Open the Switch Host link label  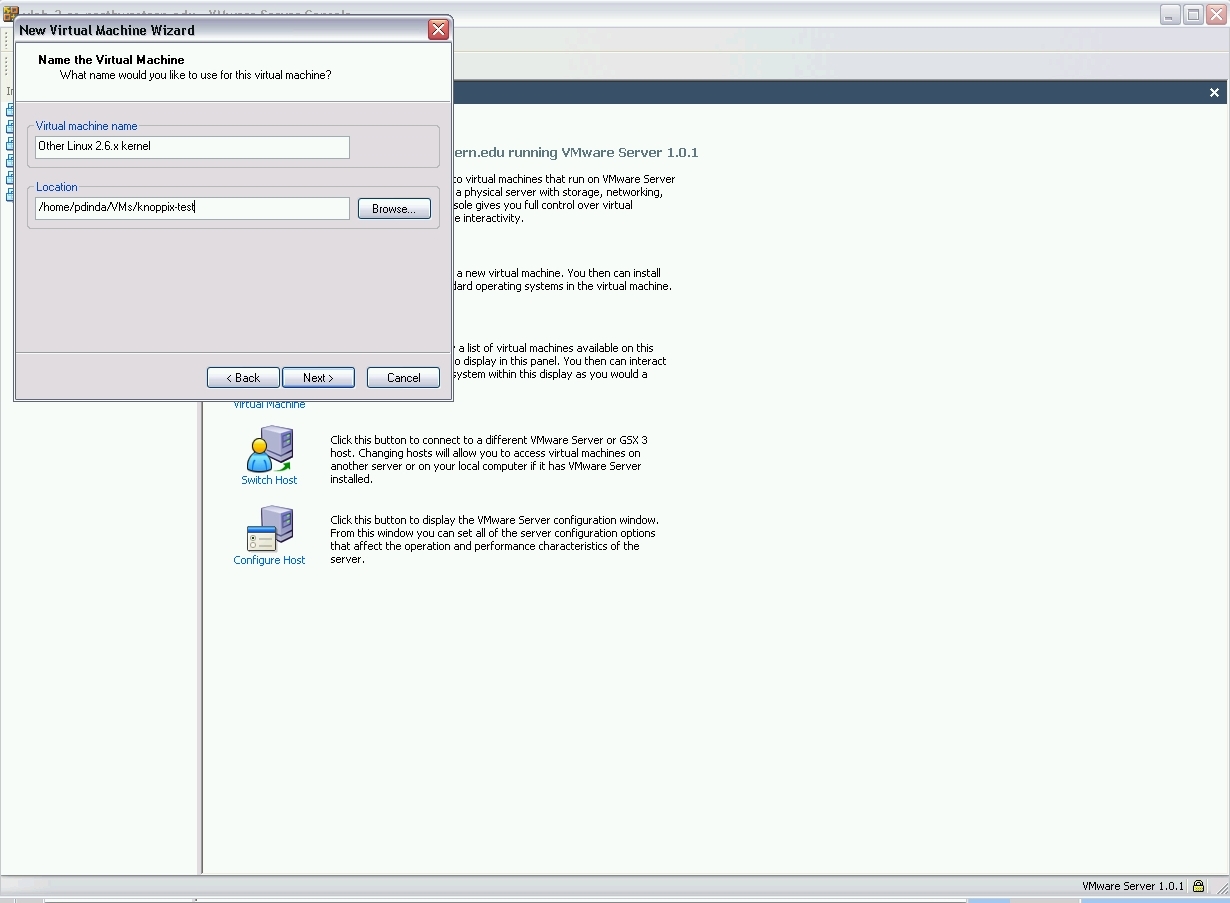269,480
